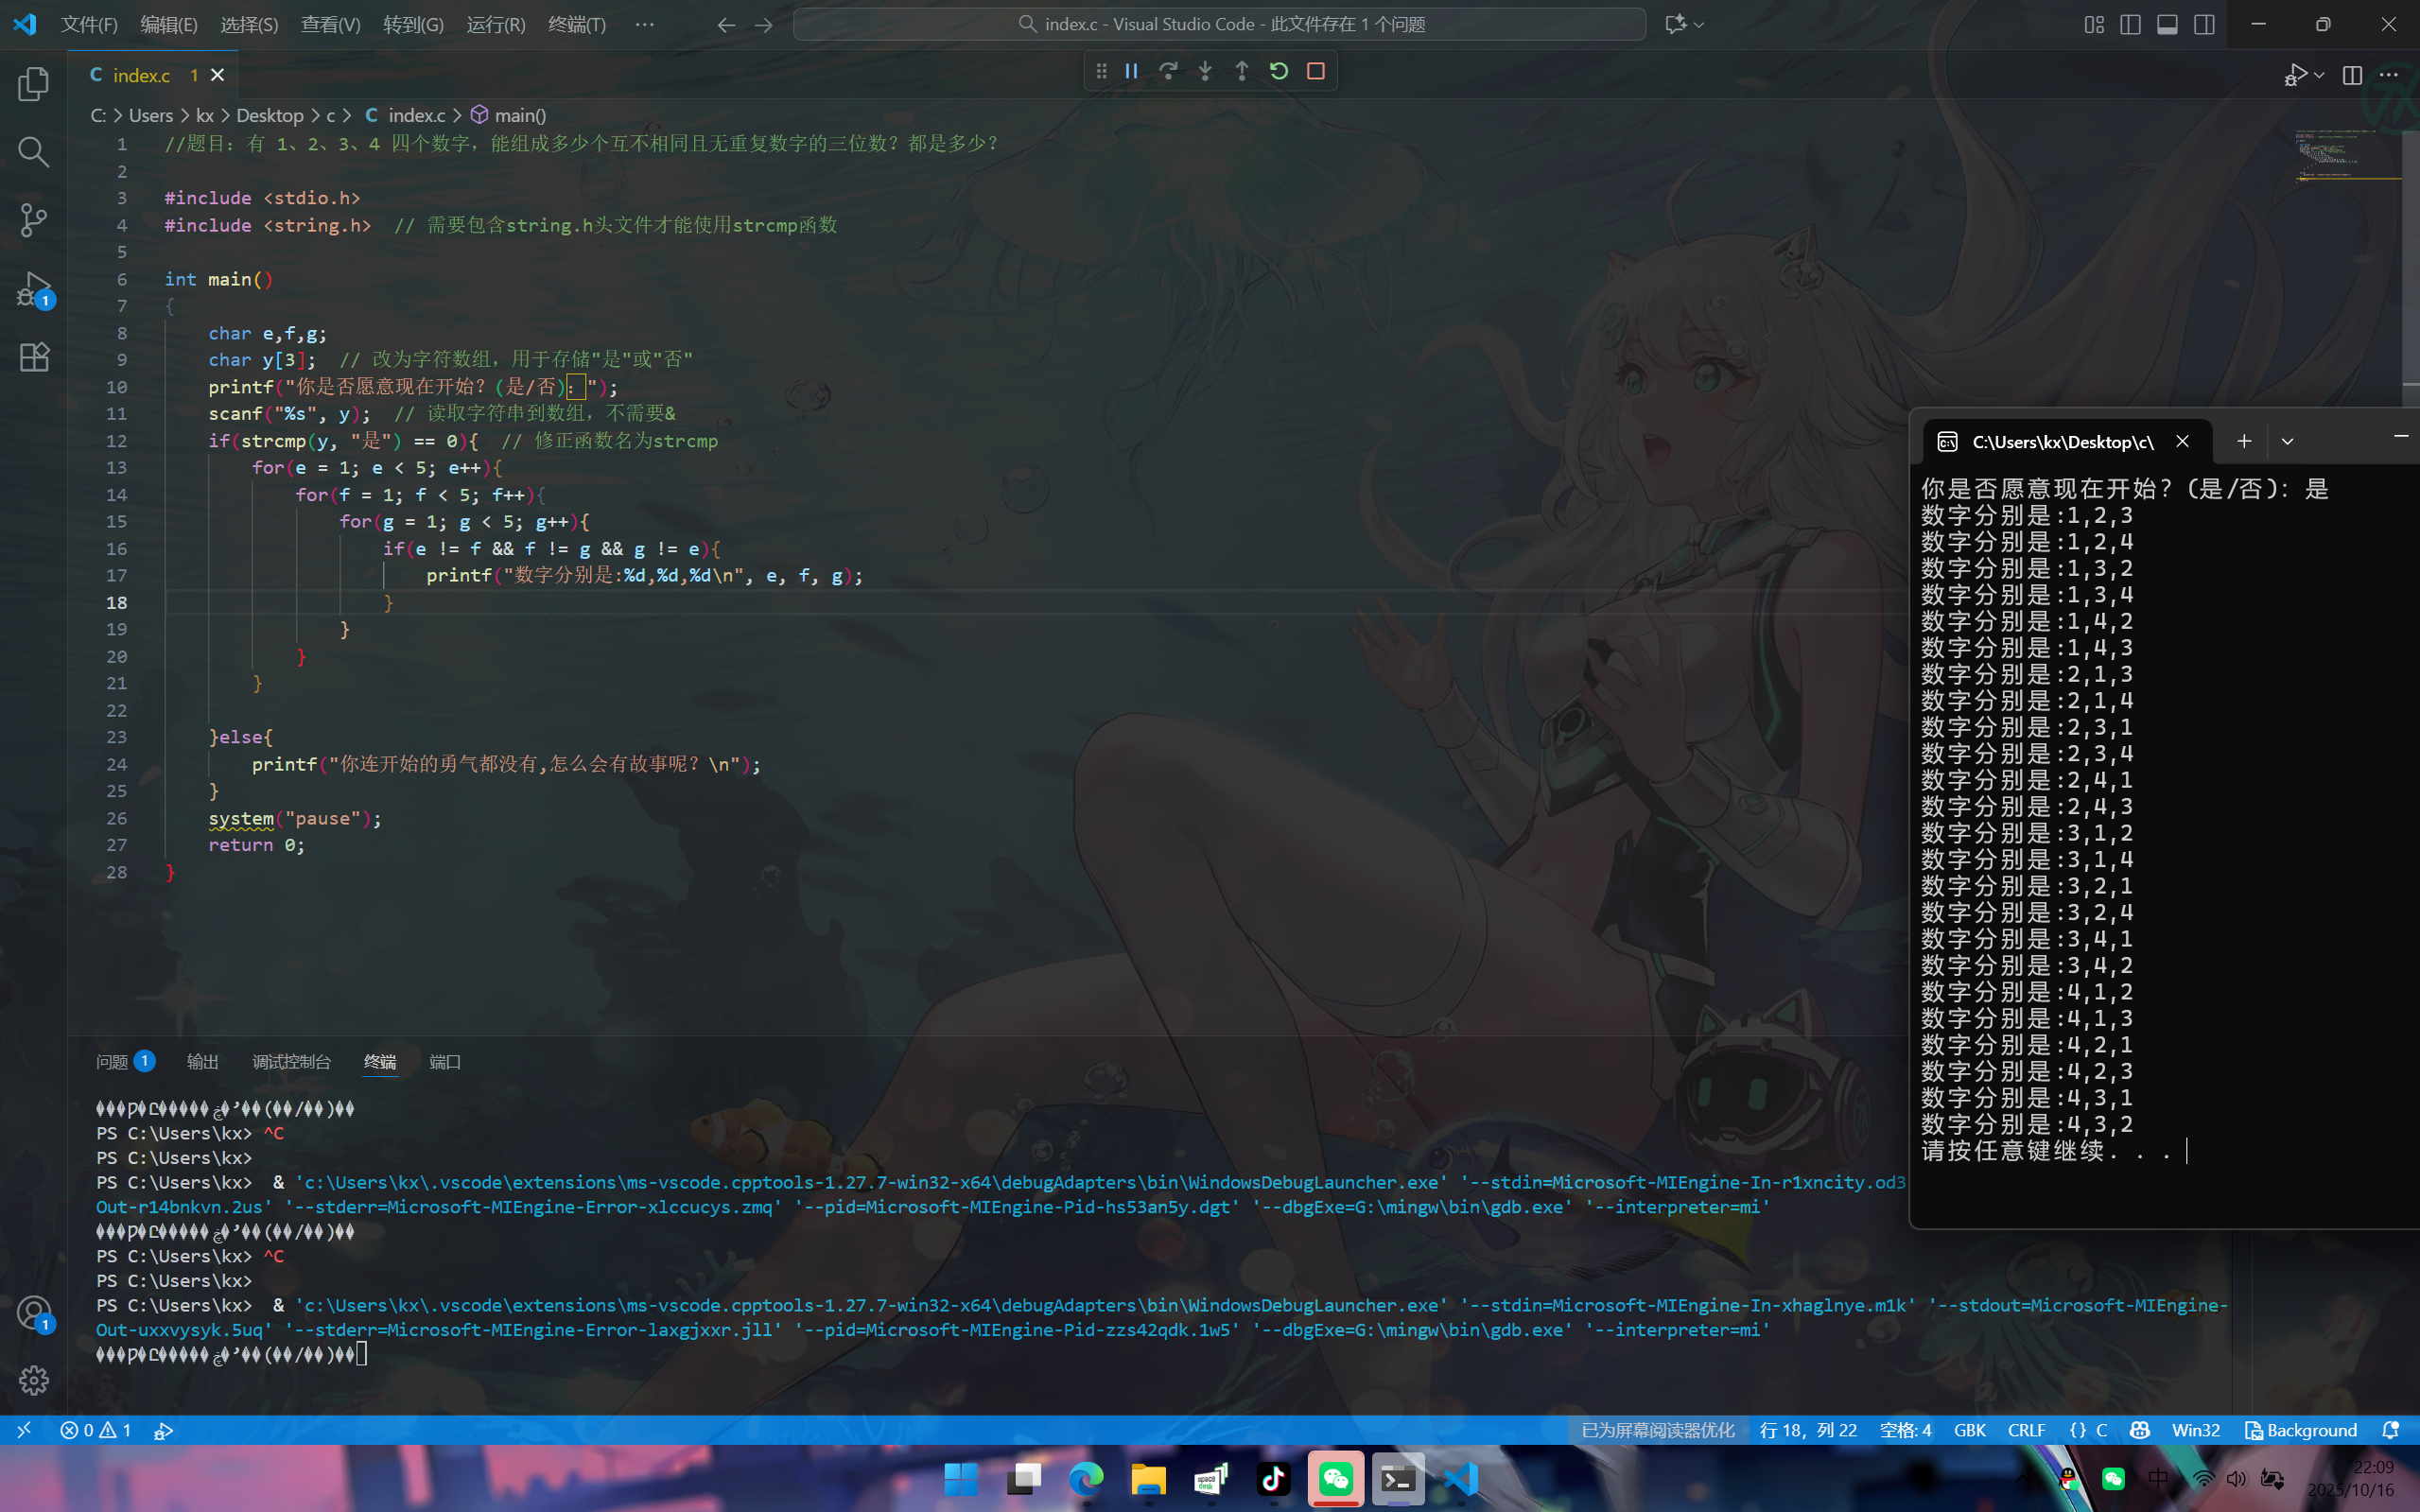Click the GBK encoding in status bar
Screen dimensions: 2420x1512
point(1969,1430)
